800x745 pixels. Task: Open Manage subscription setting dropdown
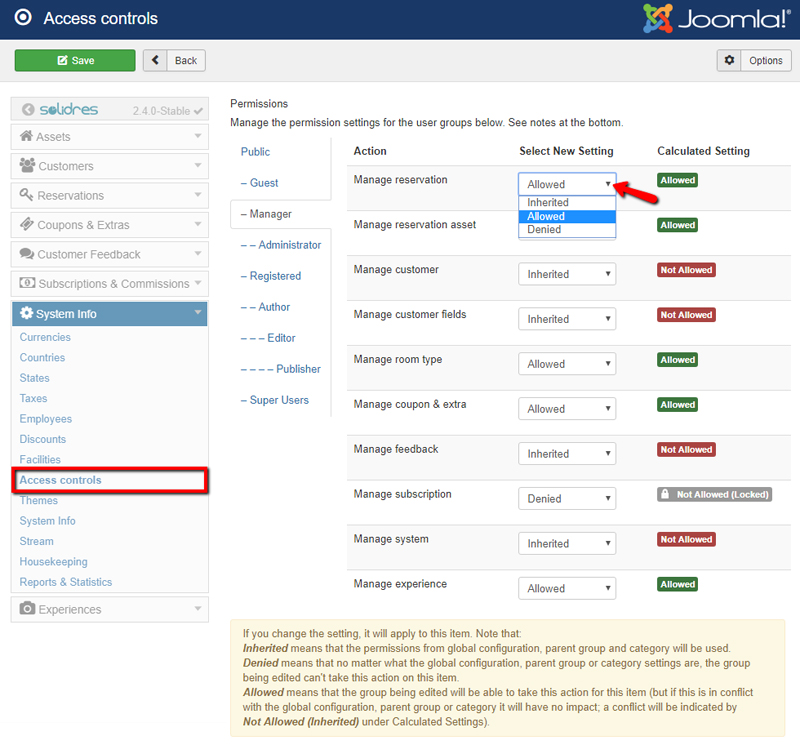[567, 499]
